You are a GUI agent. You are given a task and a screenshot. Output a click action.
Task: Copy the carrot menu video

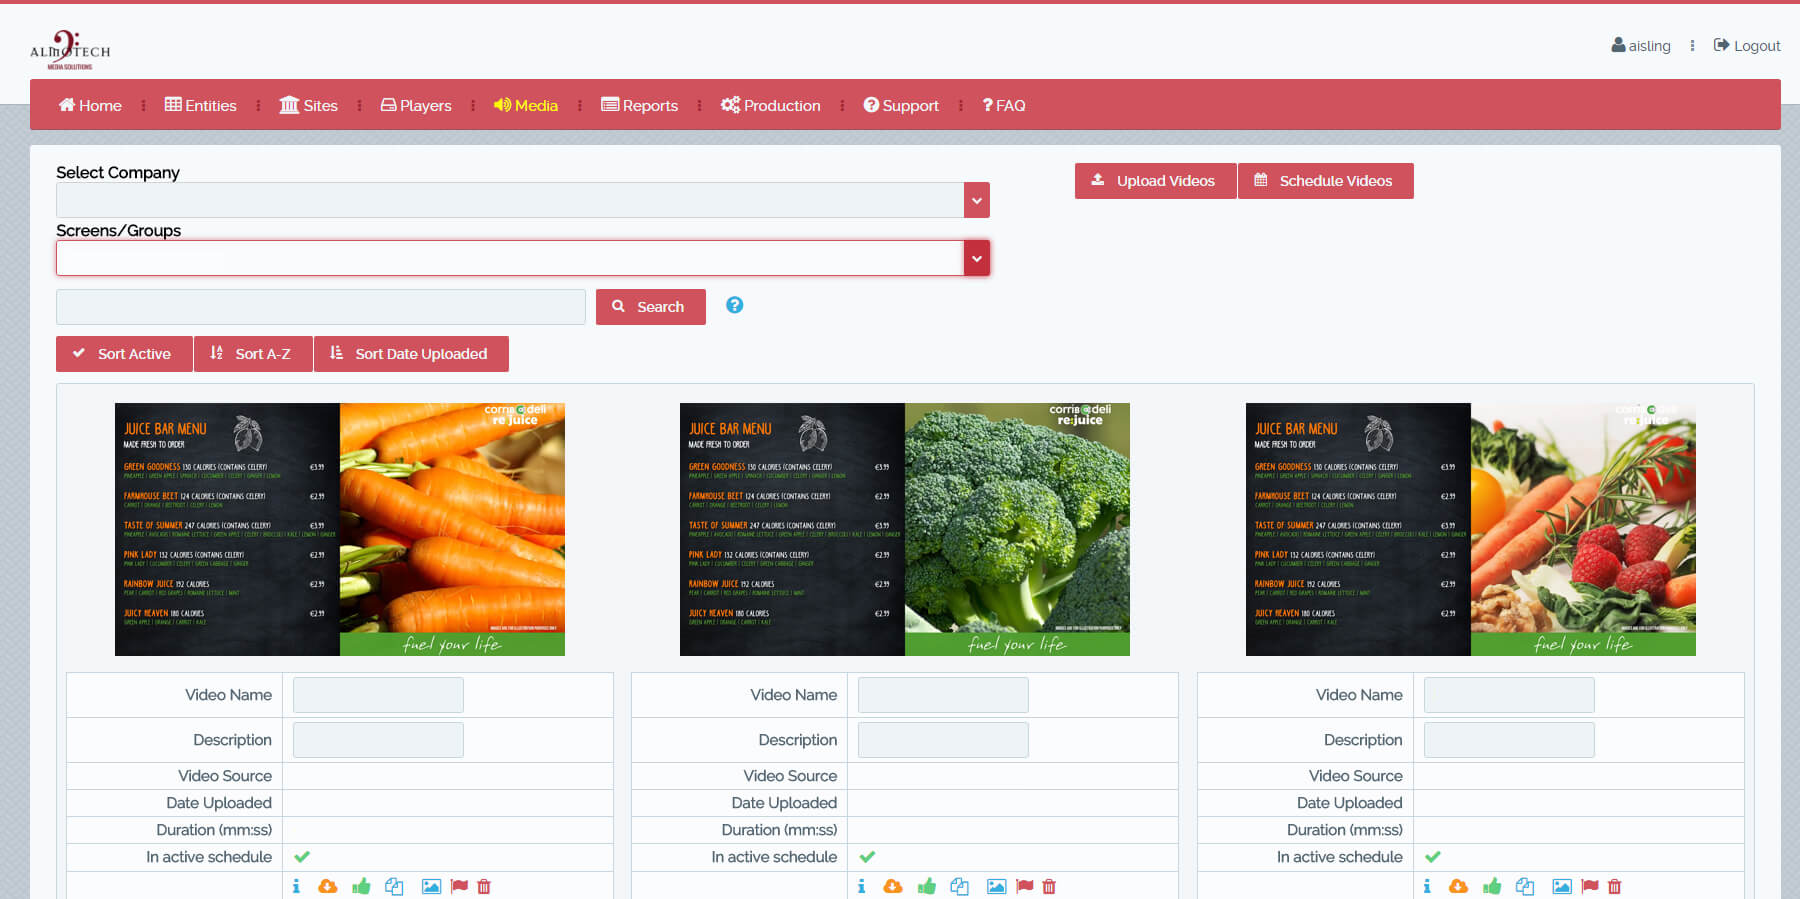pos(394,886)
